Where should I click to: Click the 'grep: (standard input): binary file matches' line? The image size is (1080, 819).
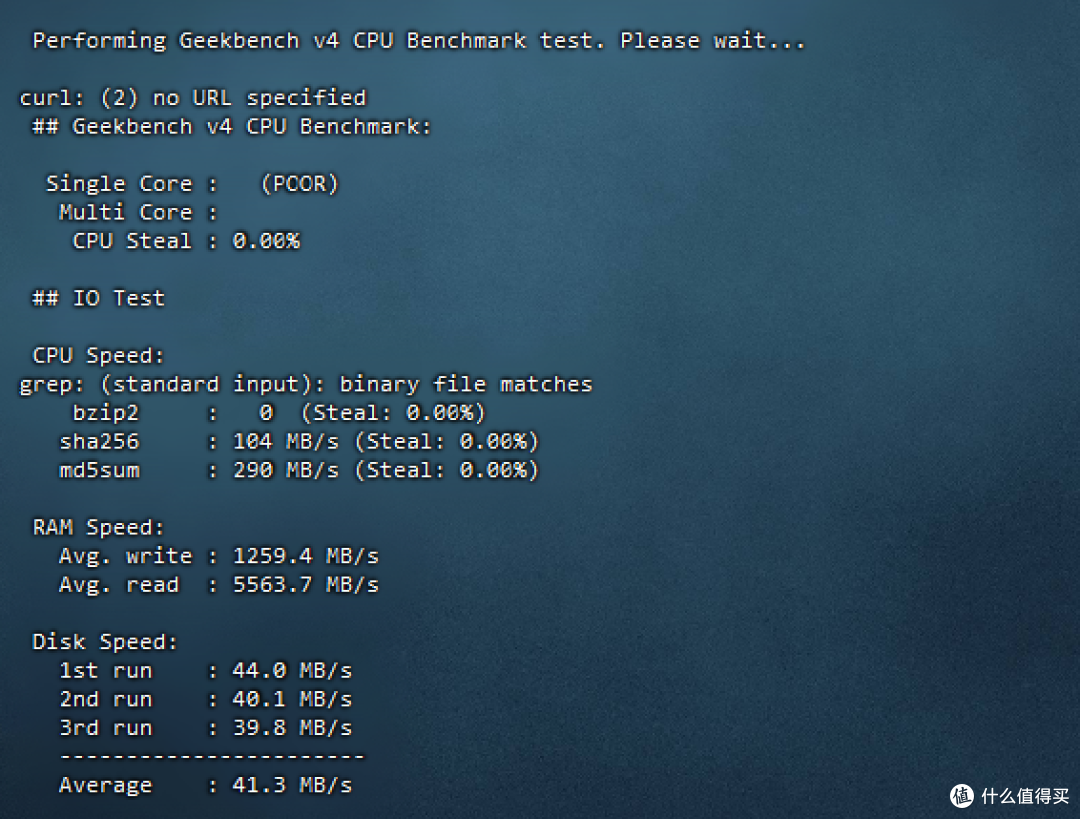point(306,384)
